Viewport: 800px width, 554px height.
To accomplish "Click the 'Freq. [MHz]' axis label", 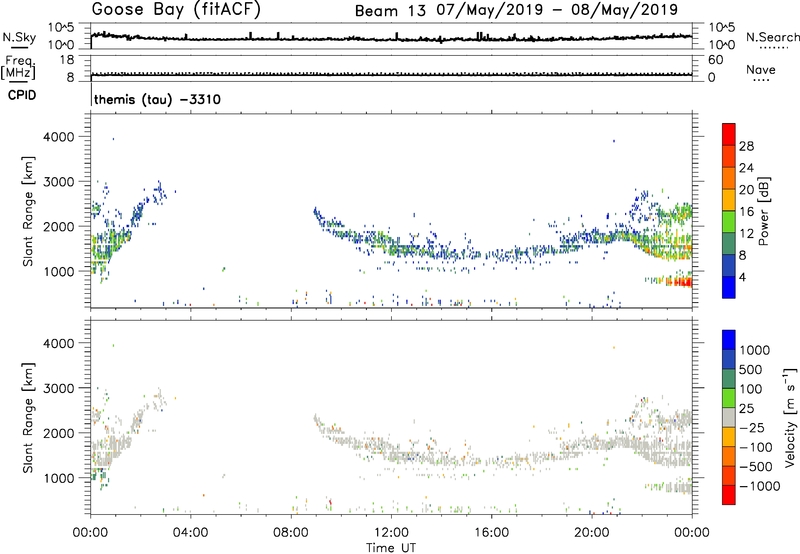I will [18, 68].
